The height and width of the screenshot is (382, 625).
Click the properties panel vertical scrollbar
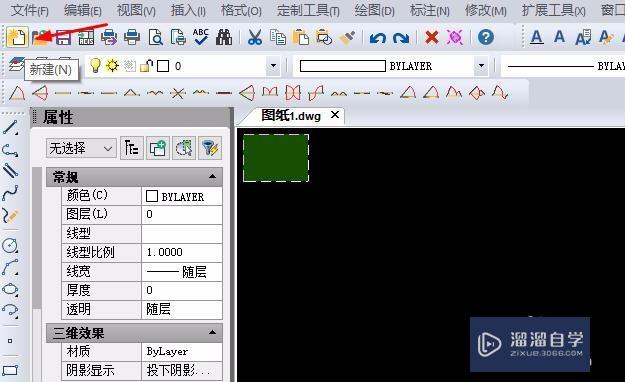[37, 239]
